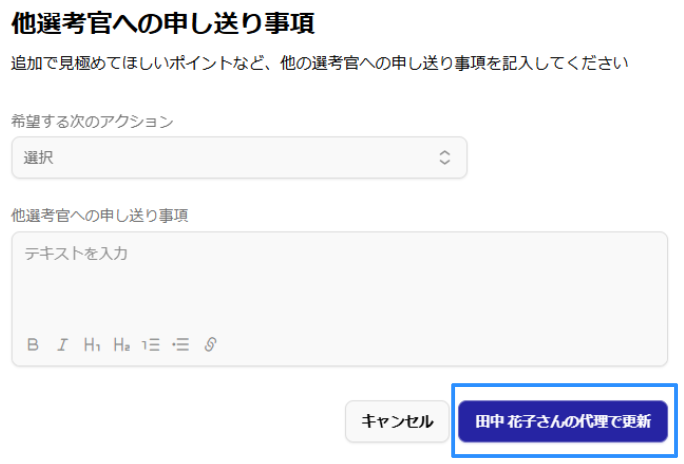
Task: Toggle bold formatting in the editor
Action: coord(33,345)
